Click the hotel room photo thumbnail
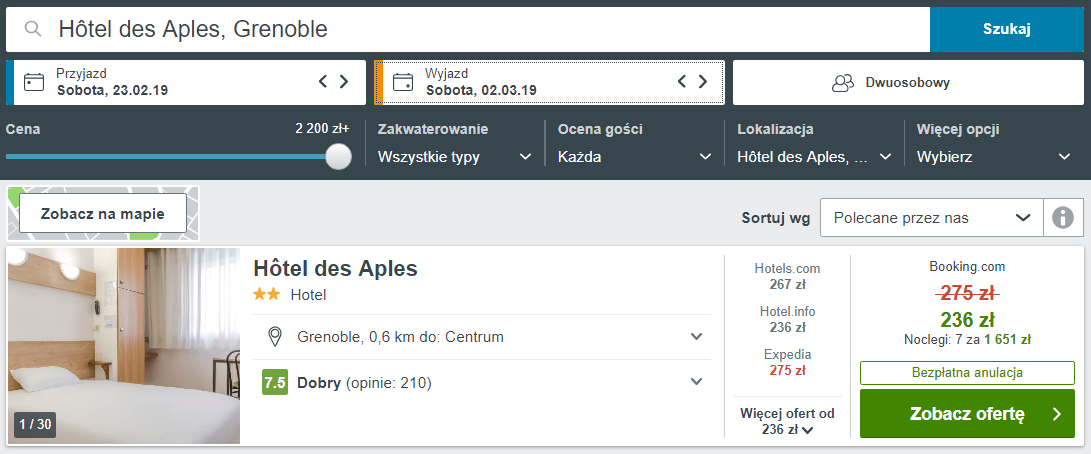 124,345
